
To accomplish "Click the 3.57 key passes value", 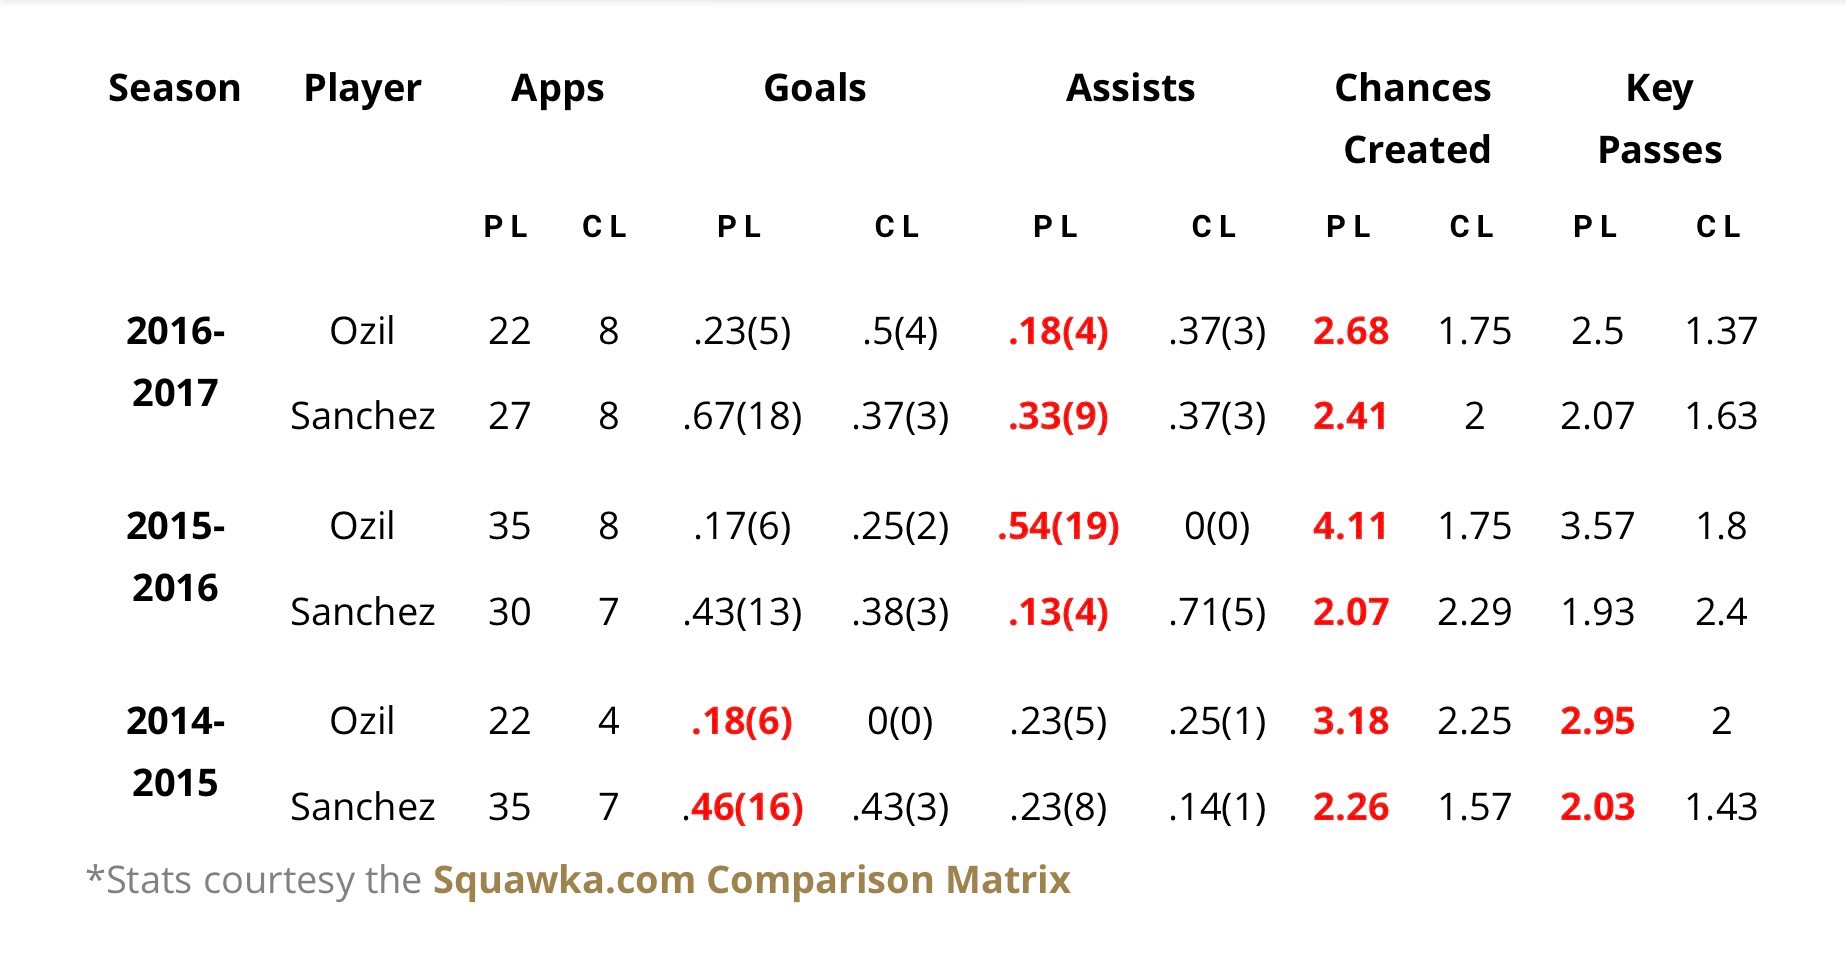I will (1597, 526).
